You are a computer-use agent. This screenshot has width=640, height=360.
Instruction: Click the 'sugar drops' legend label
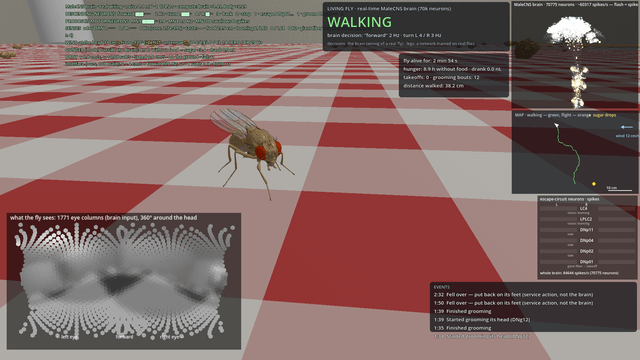tap(604, 116)
